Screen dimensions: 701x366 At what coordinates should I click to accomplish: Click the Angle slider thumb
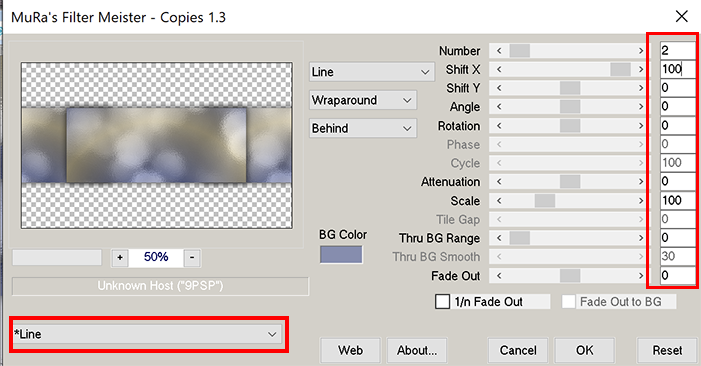tap(570, 107)
